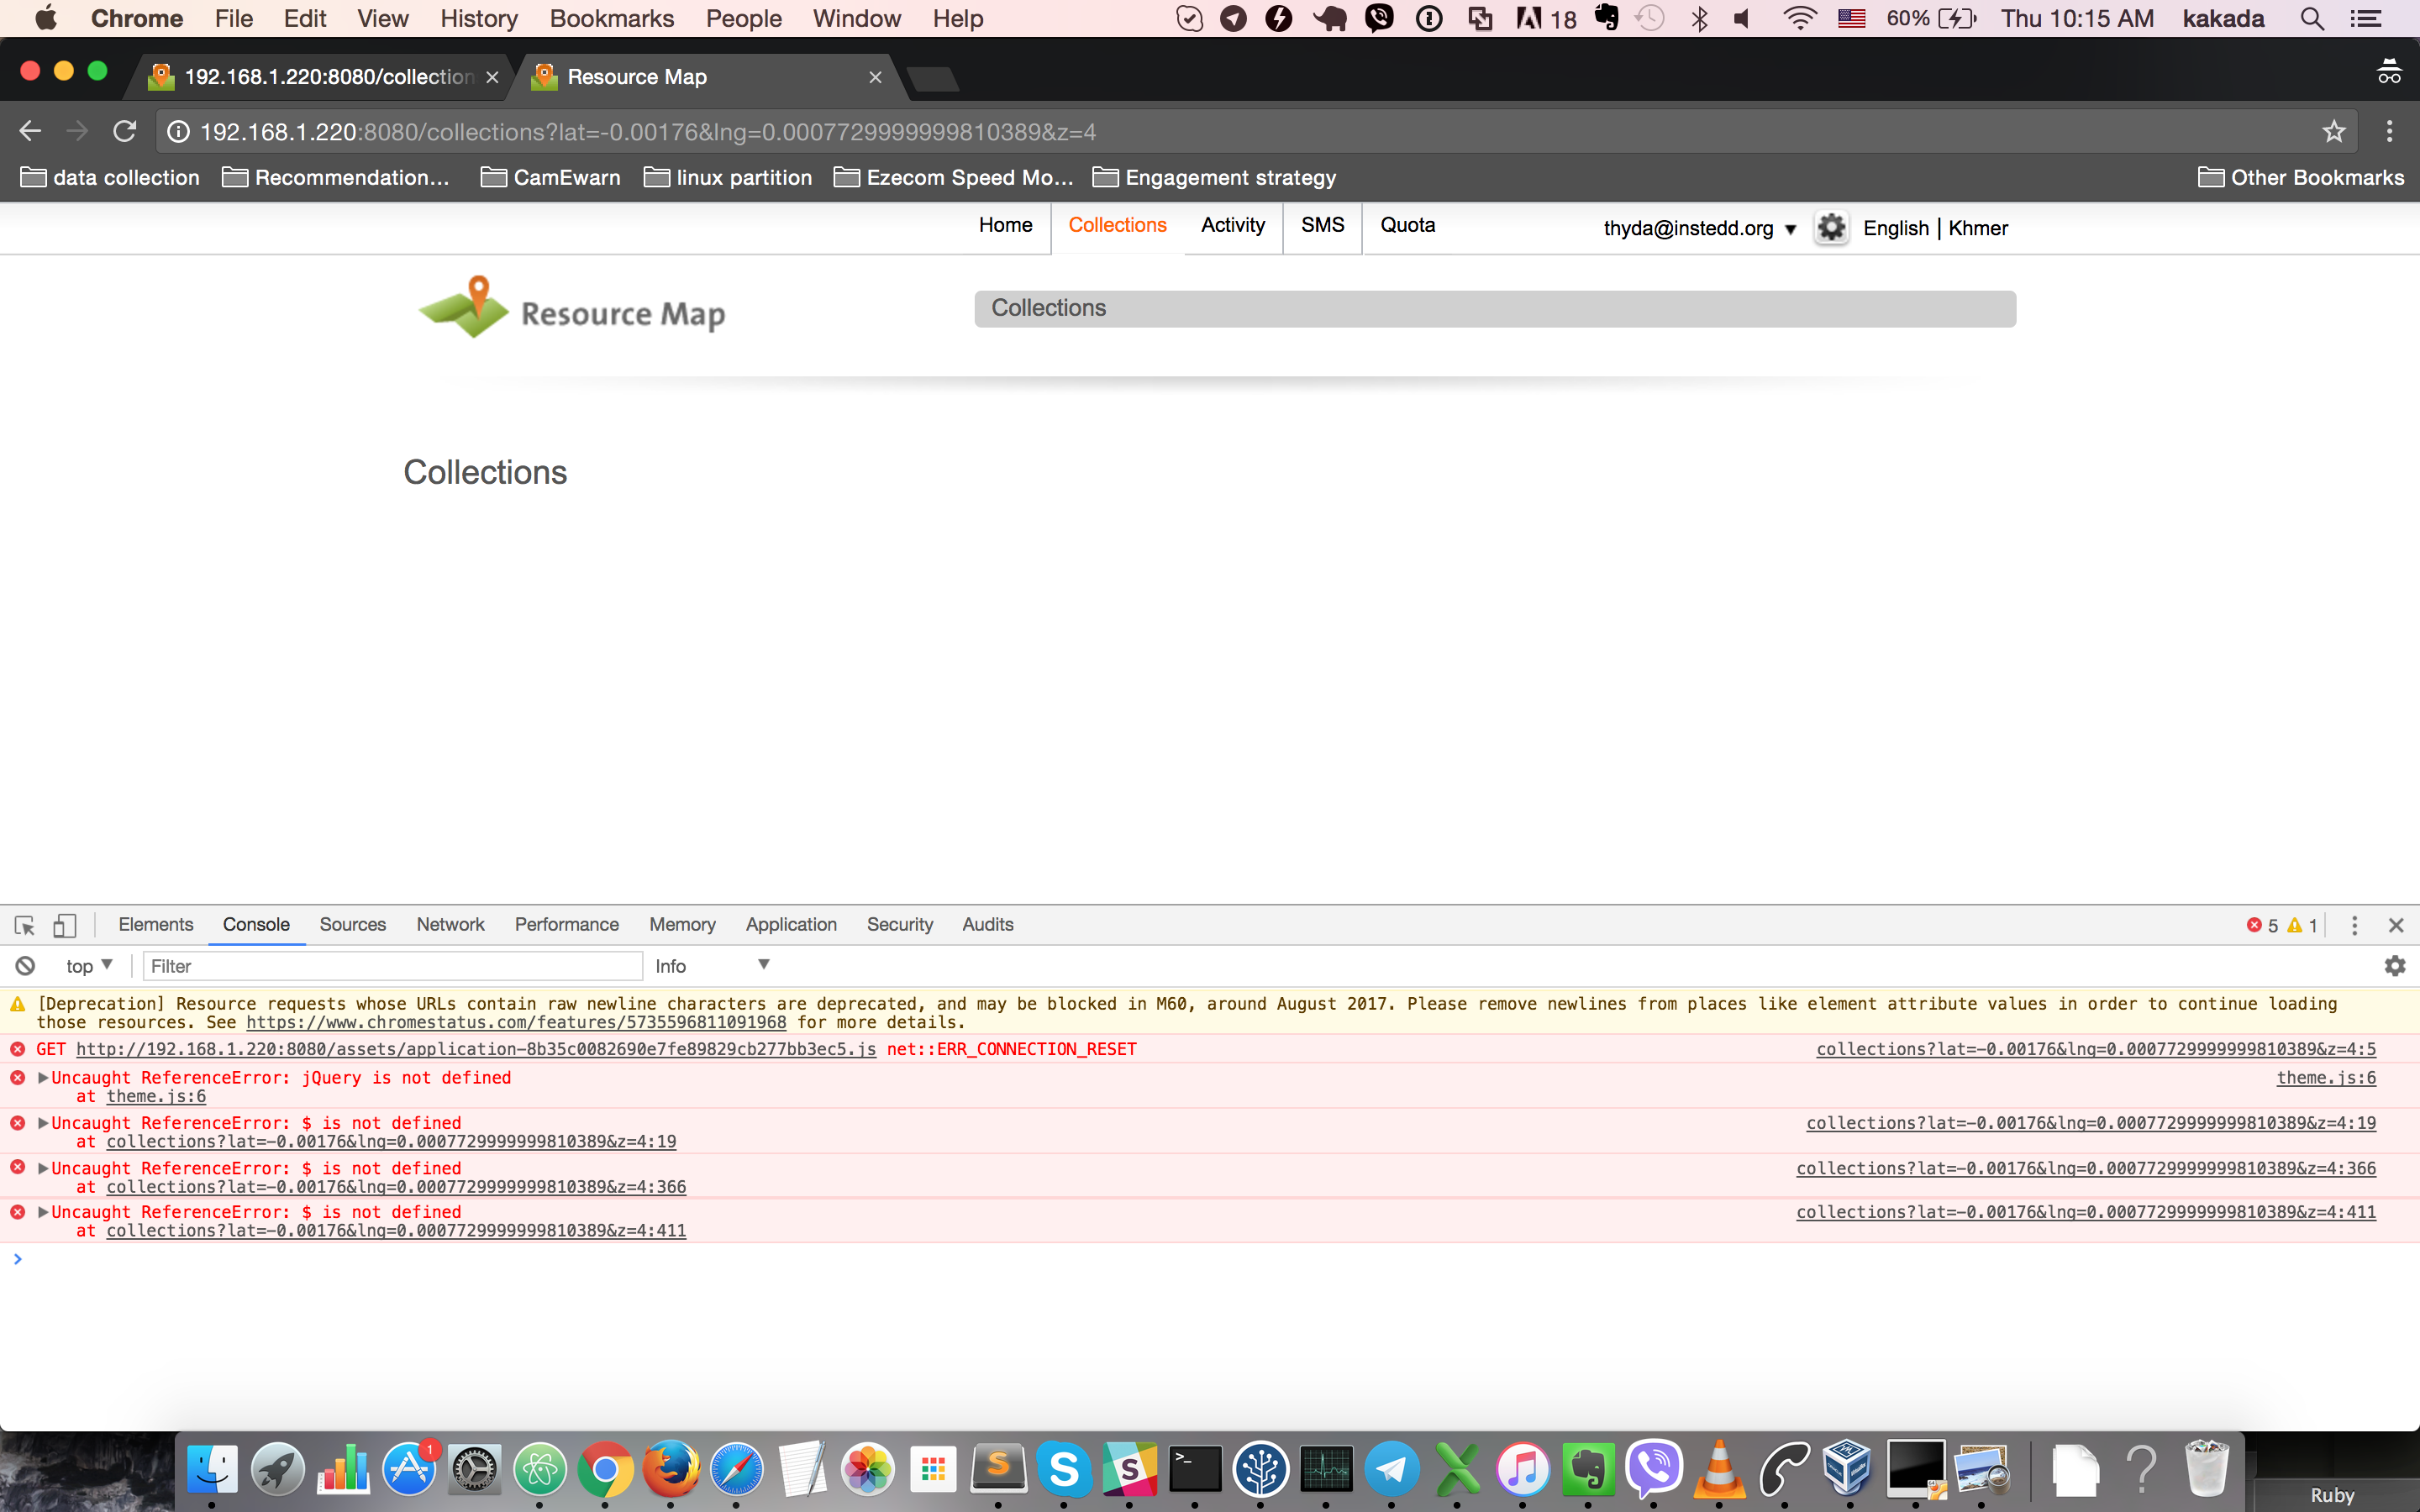Open the settings gear next to thyda@instedd.org
Screen dimensions: 2420x1512
pyautogui.click(x=1831, y=227)
